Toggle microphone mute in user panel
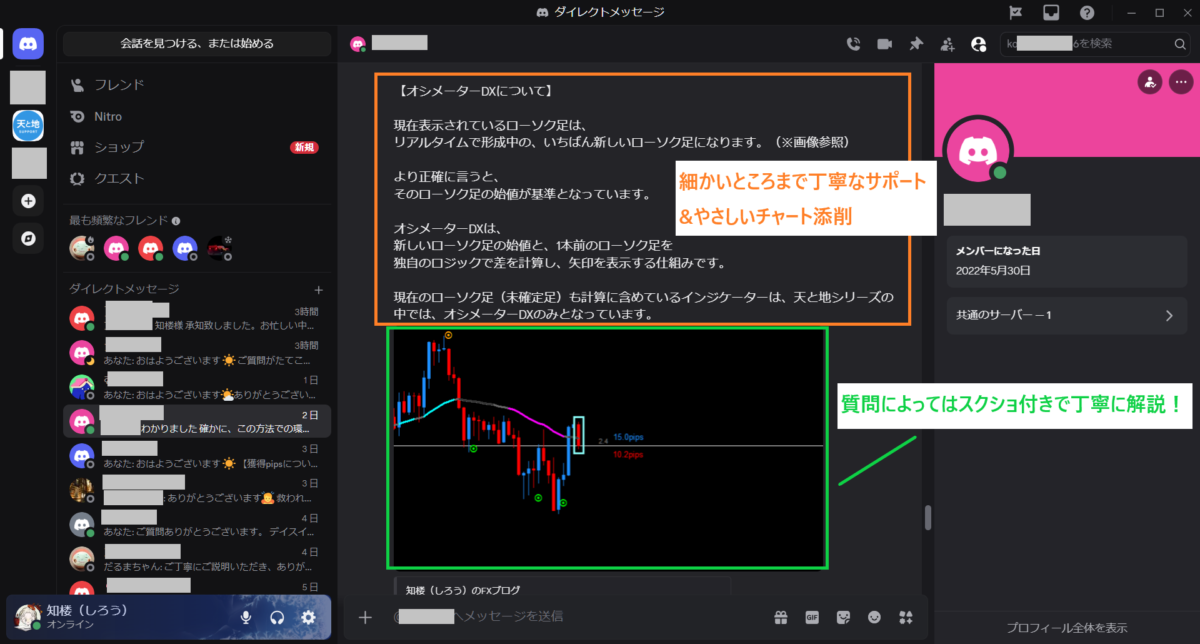Viewport: 1200px width, 644px height. [x=246, y=617]
